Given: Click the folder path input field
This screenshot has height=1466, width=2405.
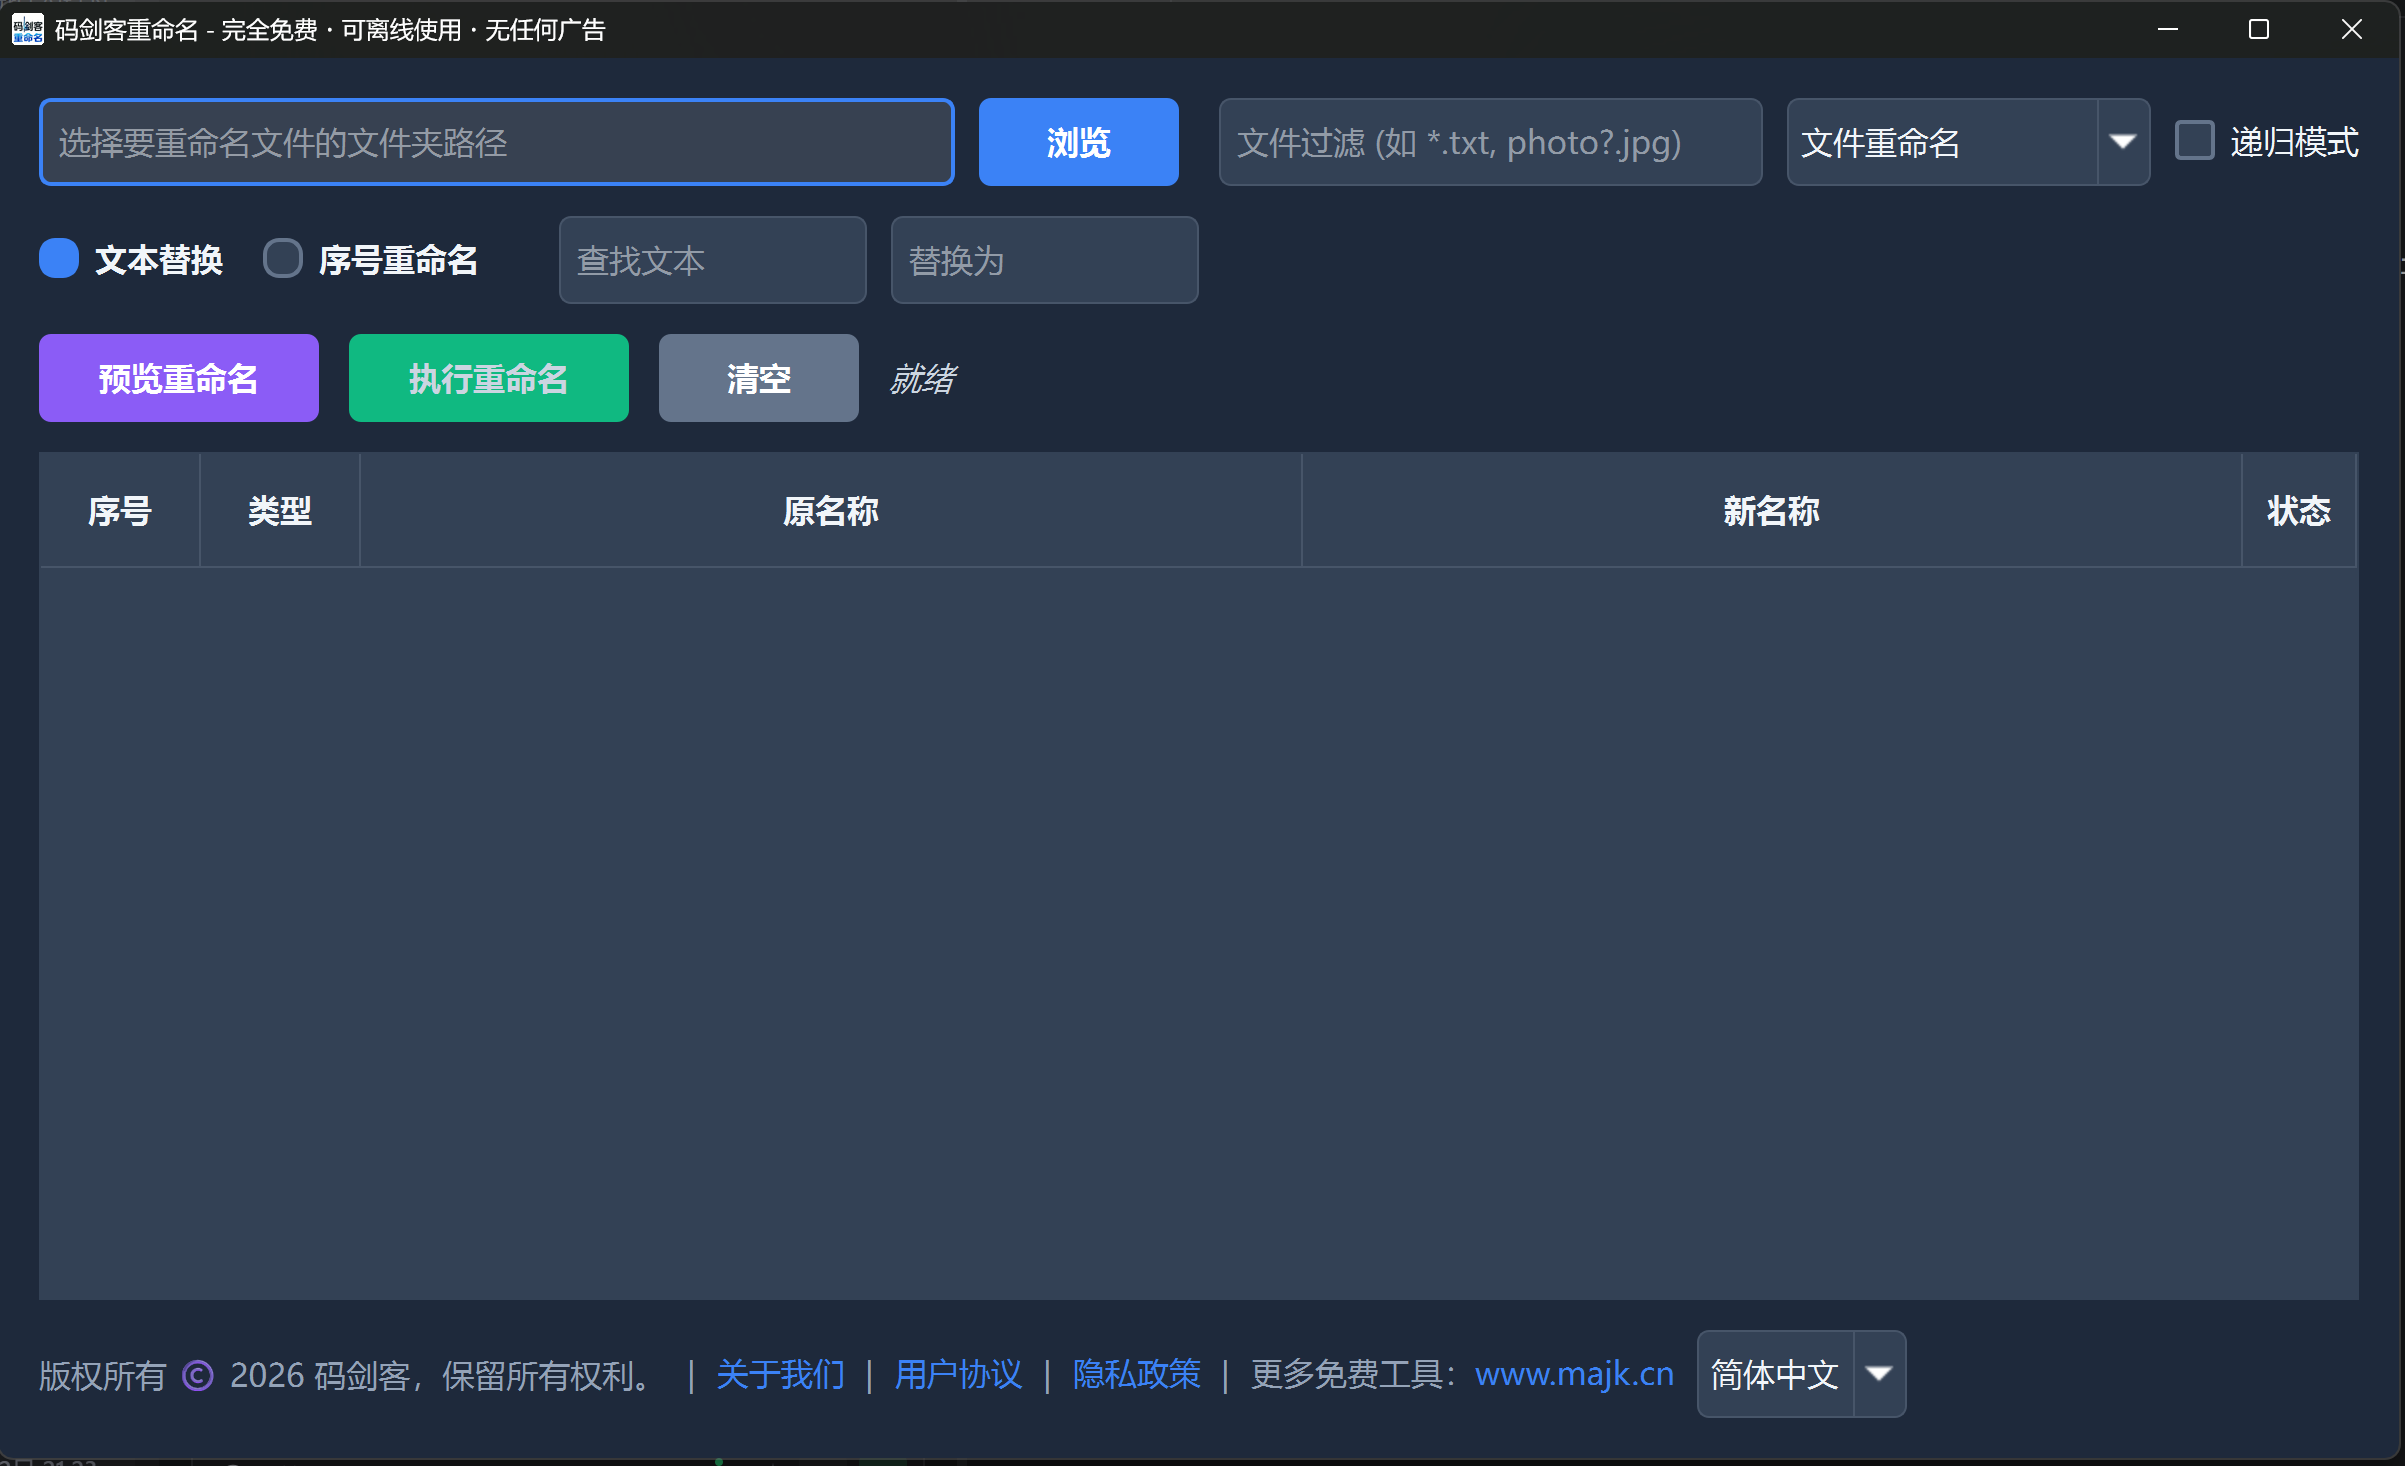Looking at the screenshot, I should pyautogui.click(x=497, y=142).
